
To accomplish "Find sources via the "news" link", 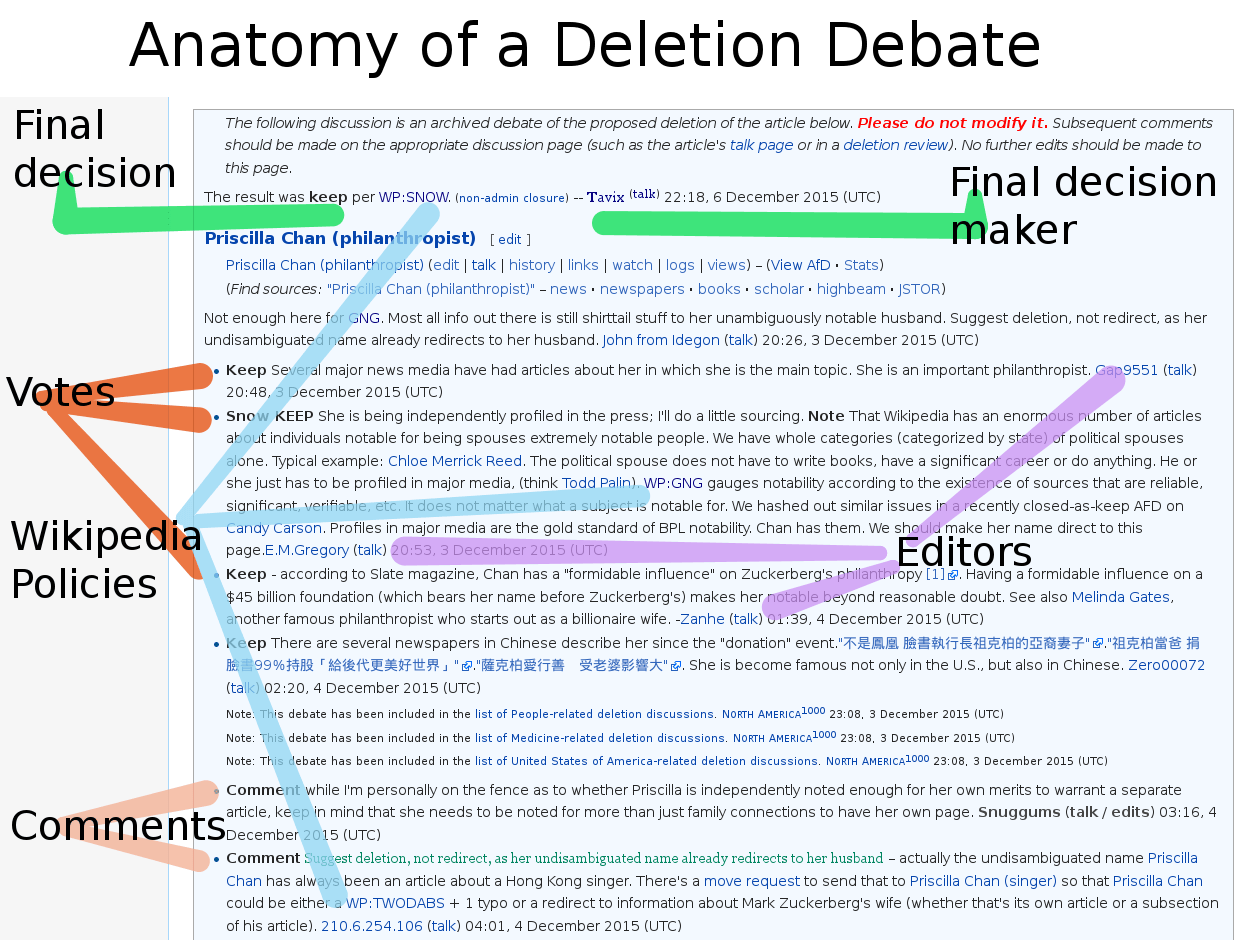I will pyautogui.click(x=568, y=289).
